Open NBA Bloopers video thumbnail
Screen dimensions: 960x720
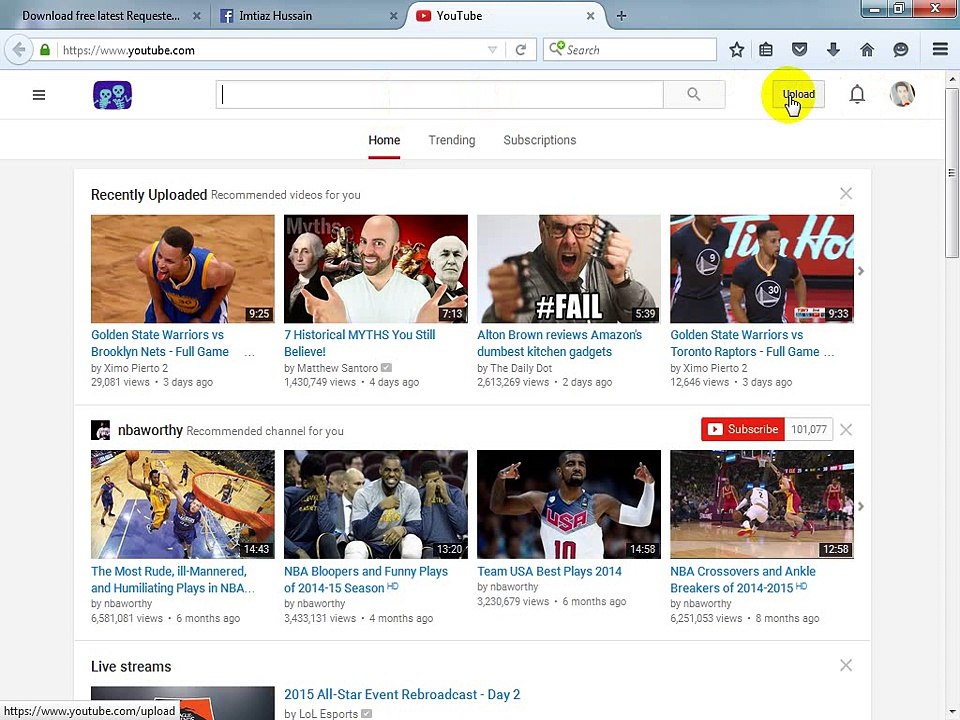pos(376,504)
